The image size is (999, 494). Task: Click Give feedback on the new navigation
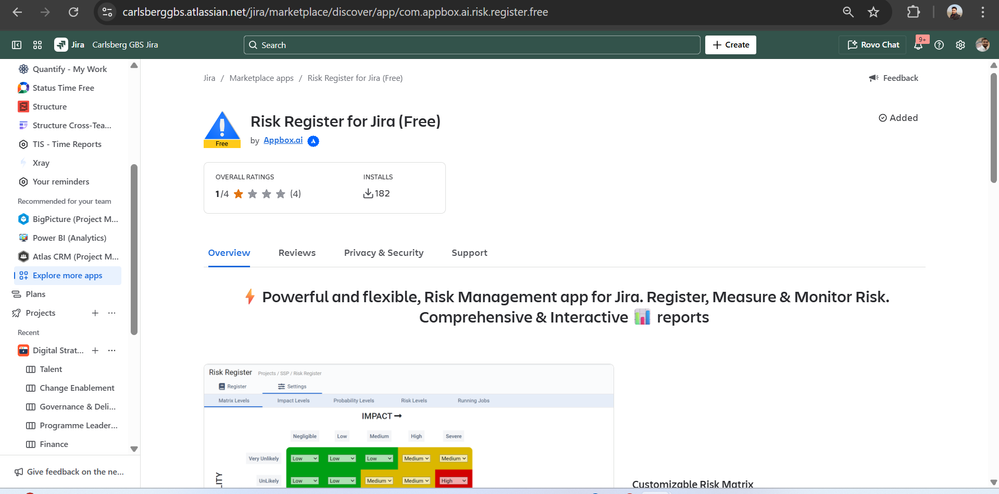69,472
